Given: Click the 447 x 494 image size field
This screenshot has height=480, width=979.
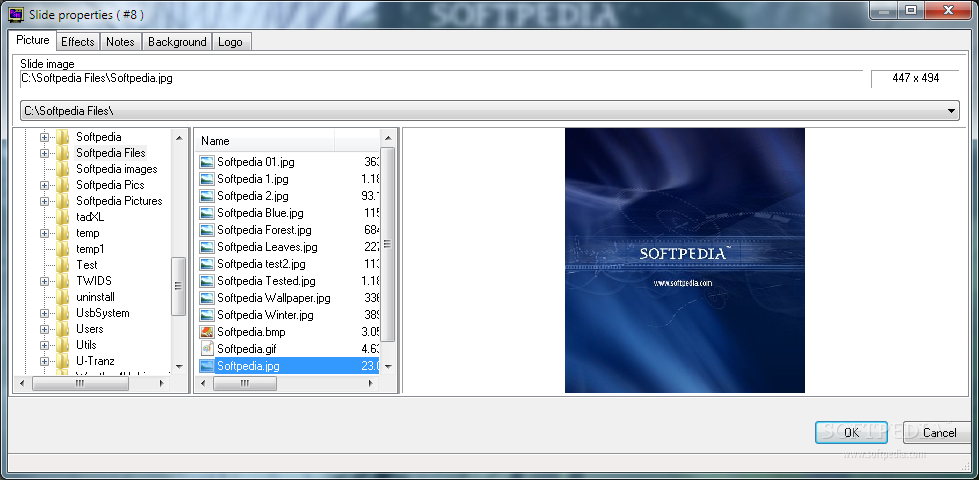Looking at the screenshot, I should click(915, 79).
